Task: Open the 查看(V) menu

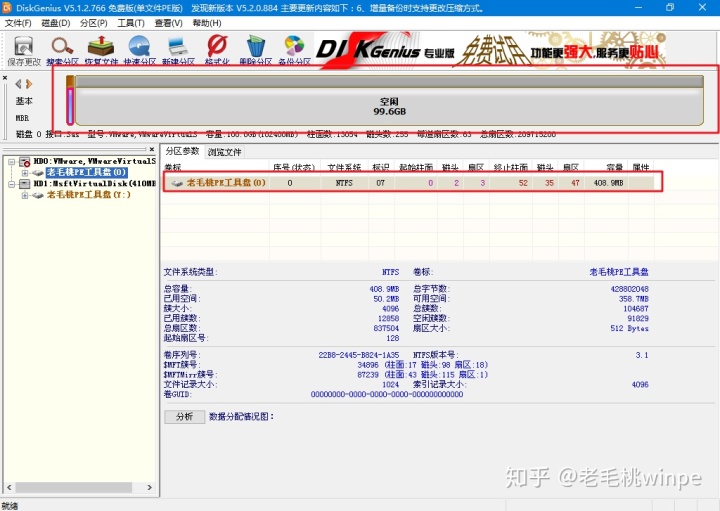Action: [x=169, y=23]
